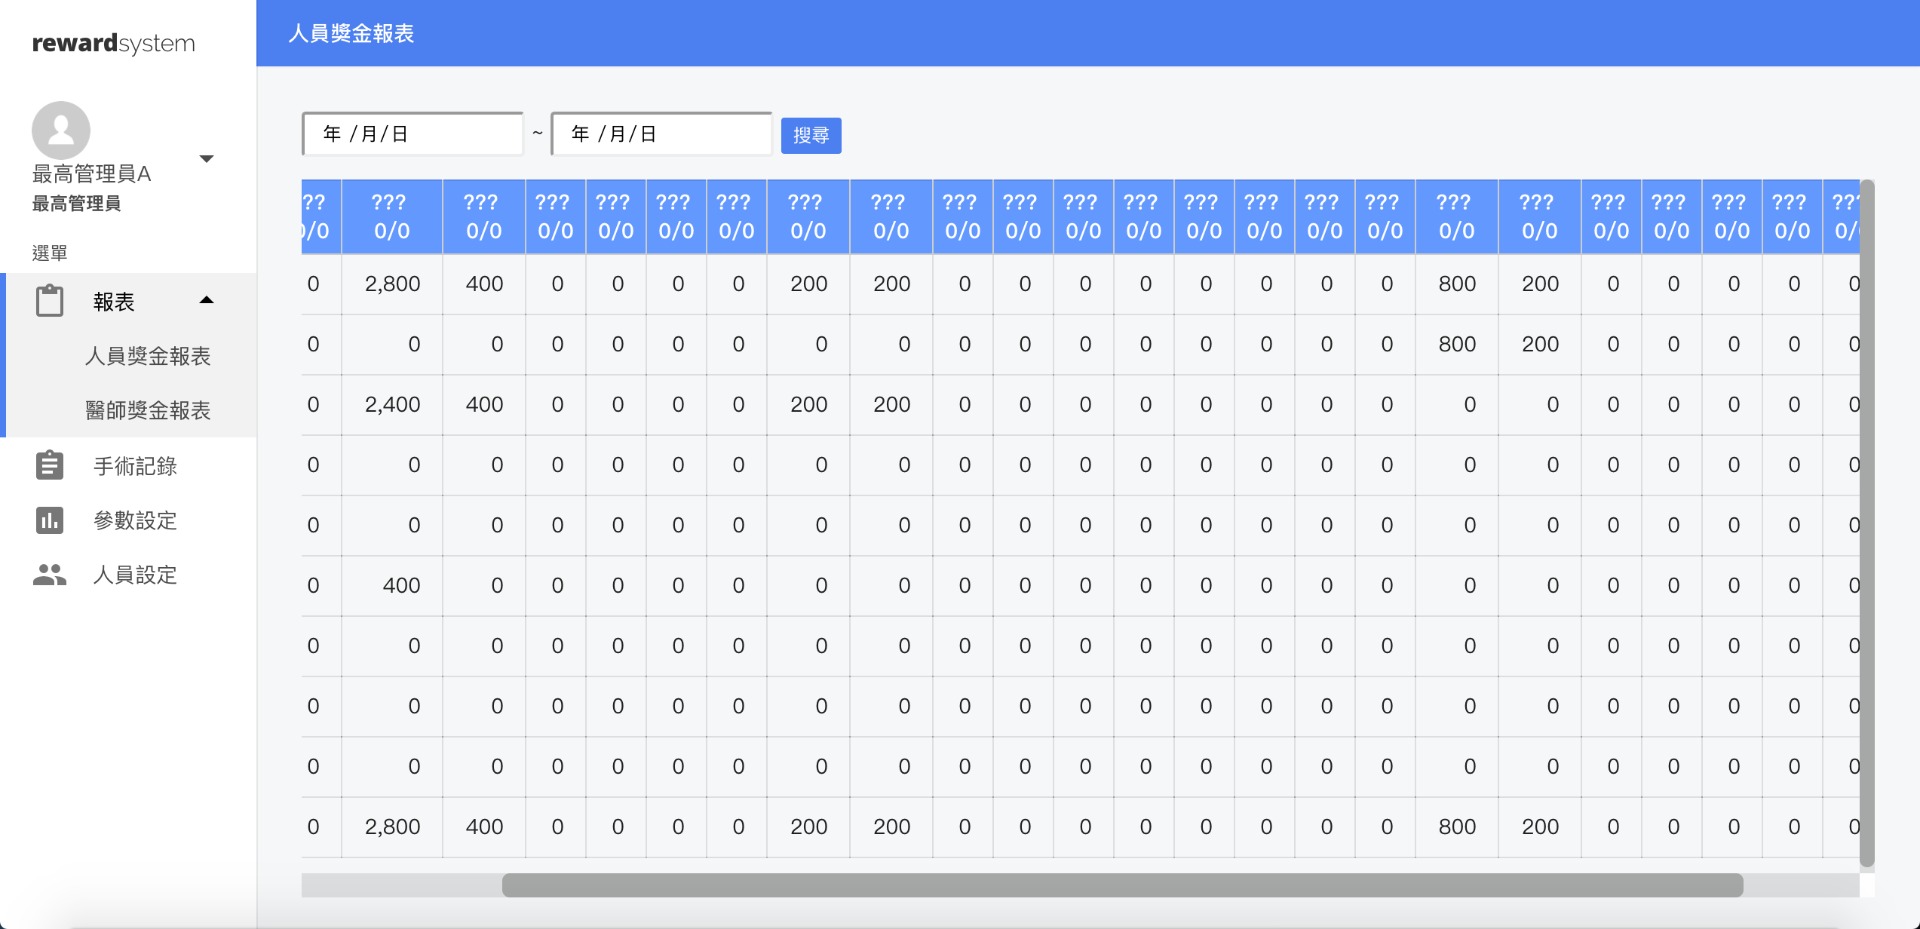Click the user avatar icon
The height and width of the screenshot is (929, 1920).
(61, 130)
